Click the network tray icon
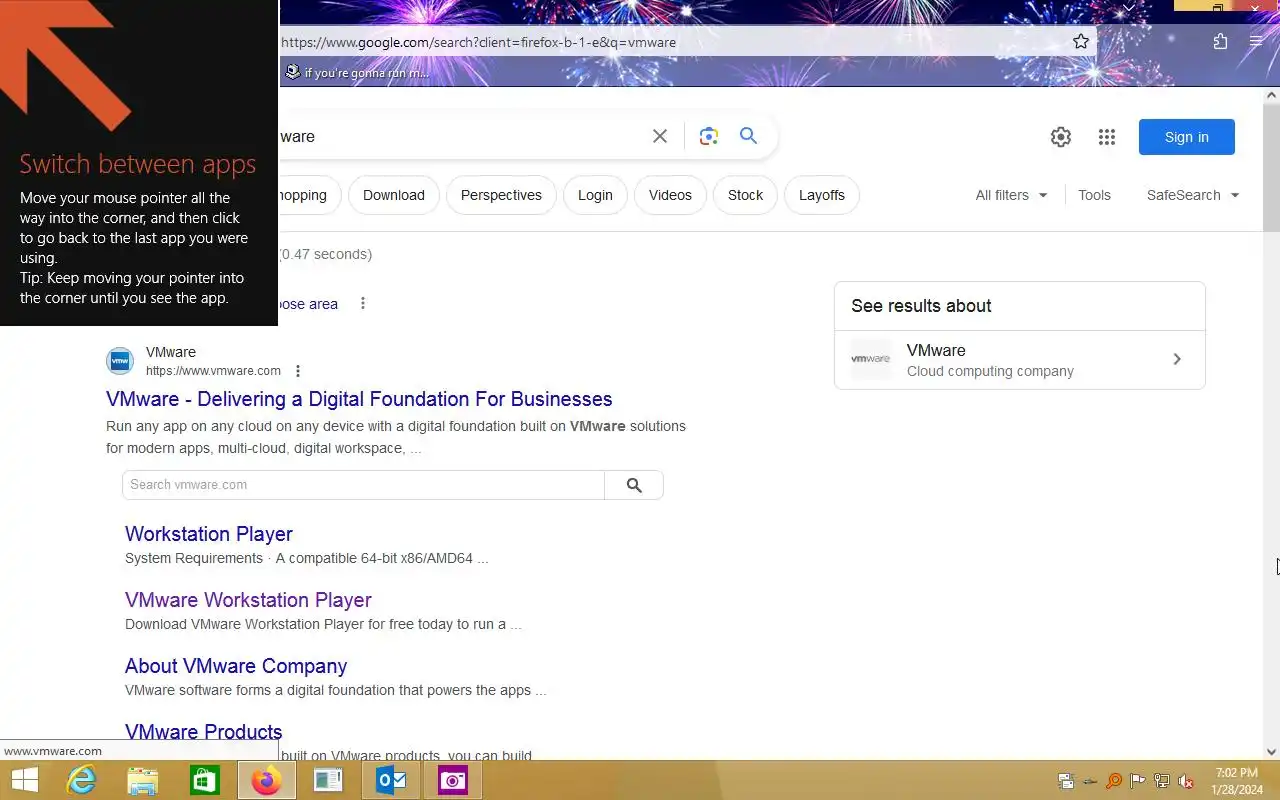Screen dimensions: 1280x800 click(1162, 781)
